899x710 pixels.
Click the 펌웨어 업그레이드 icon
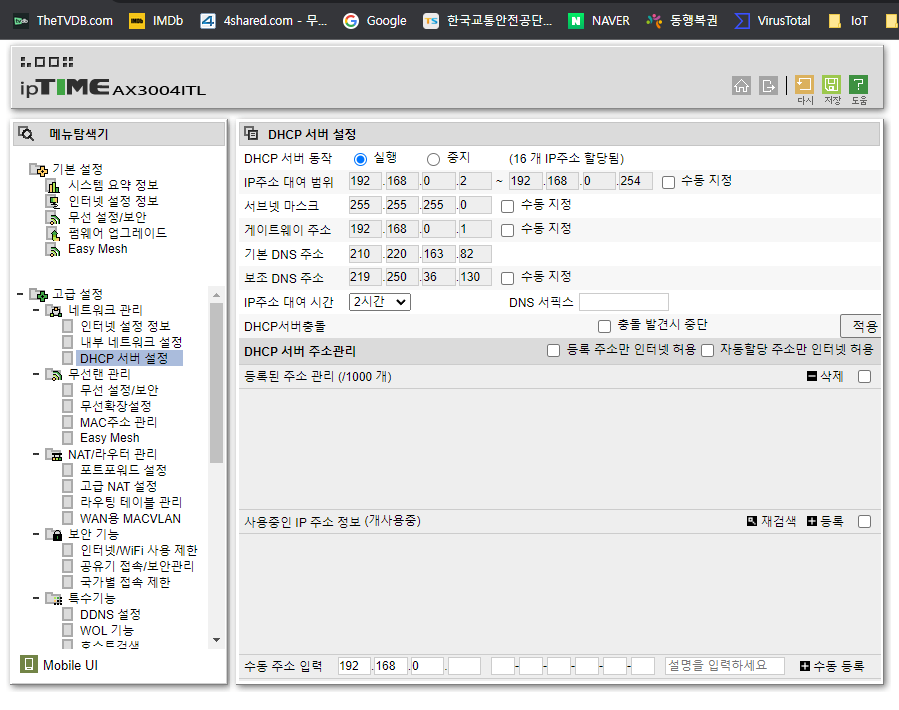click(x=53, y=233)
